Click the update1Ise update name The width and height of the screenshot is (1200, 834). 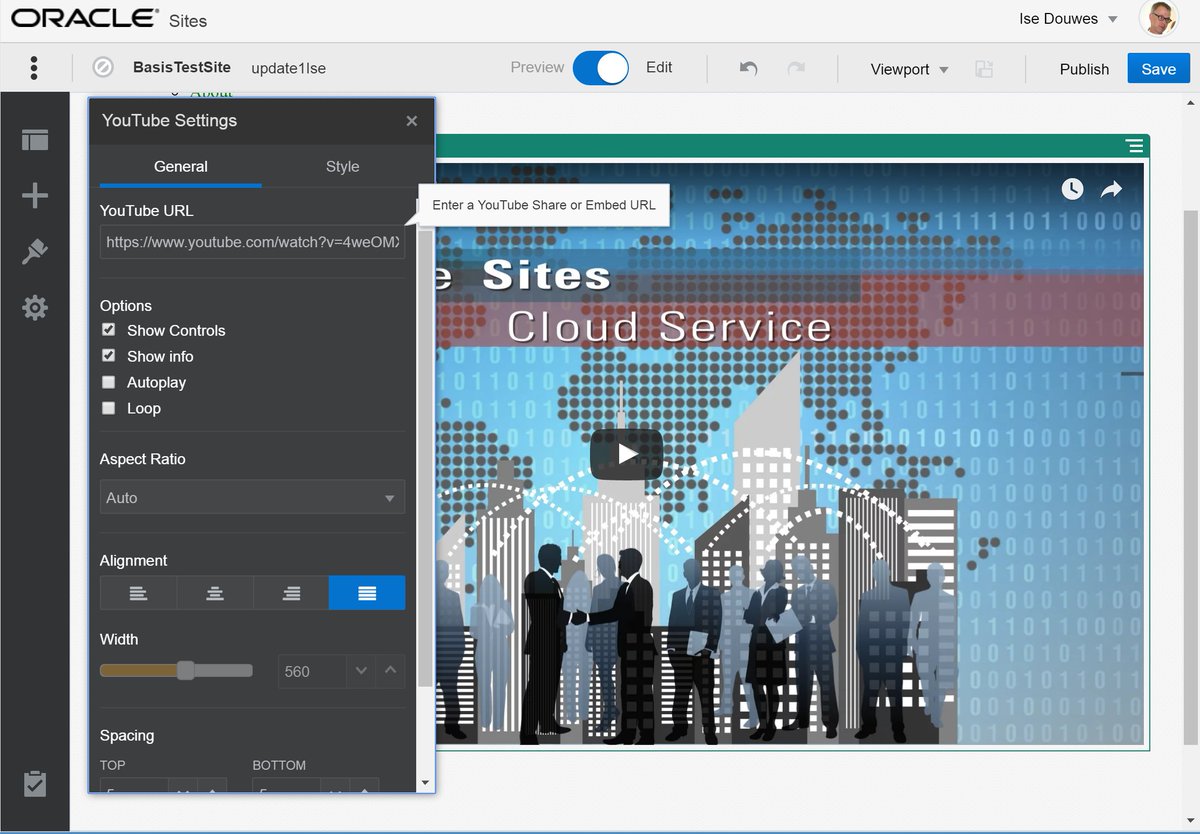click(x=288, y=68)
